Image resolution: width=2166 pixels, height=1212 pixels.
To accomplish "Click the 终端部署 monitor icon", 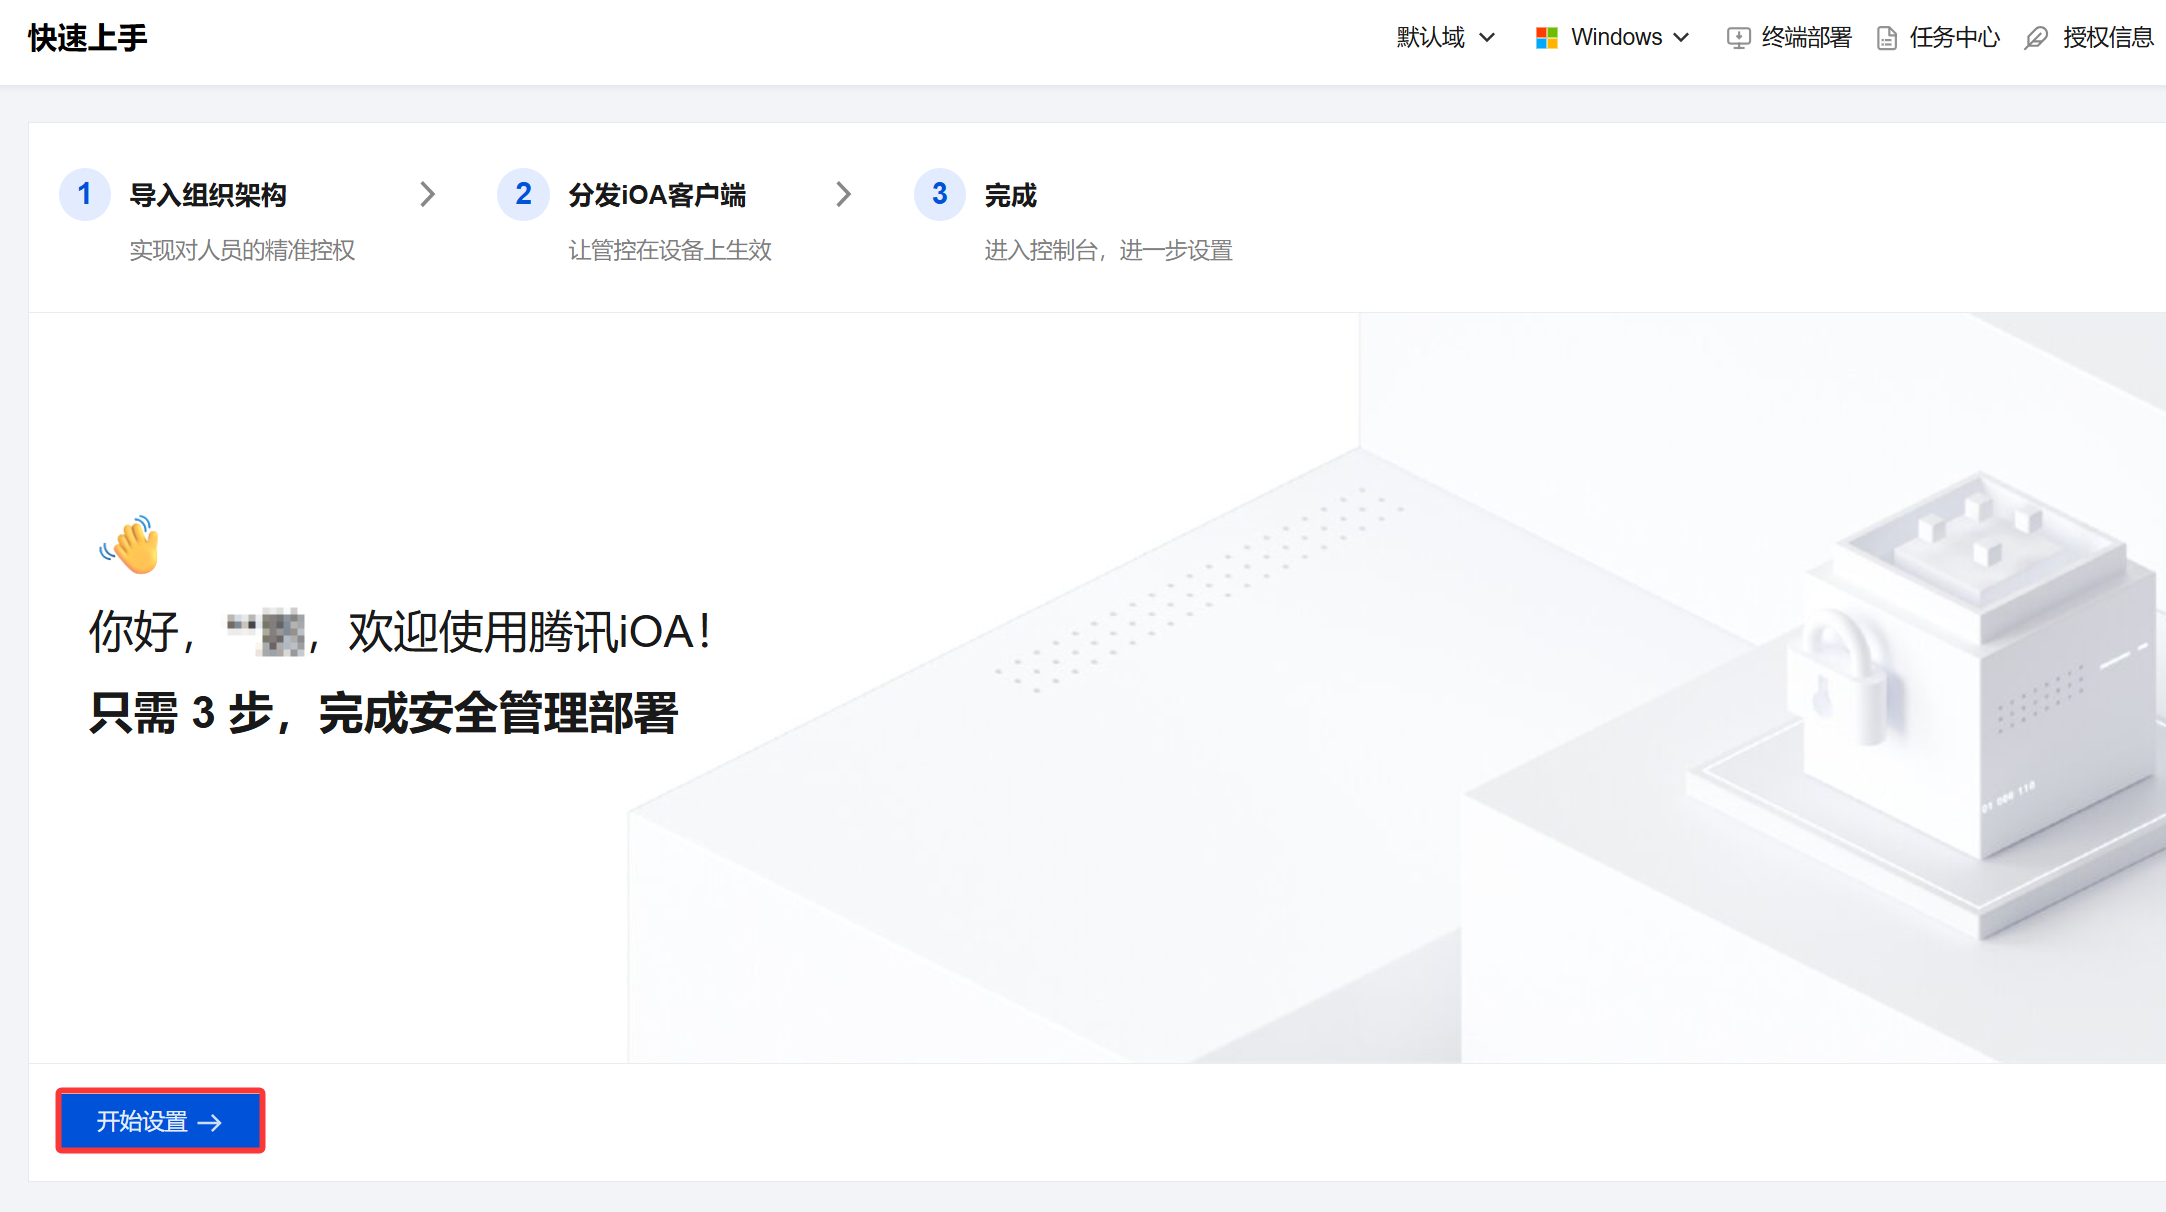I will pos(1738,38).
